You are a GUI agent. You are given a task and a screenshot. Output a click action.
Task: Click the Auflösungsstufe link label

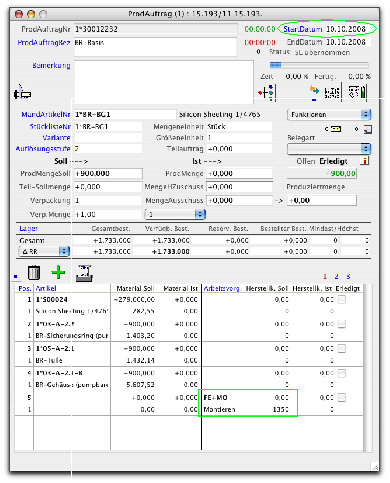coord(43,149)
